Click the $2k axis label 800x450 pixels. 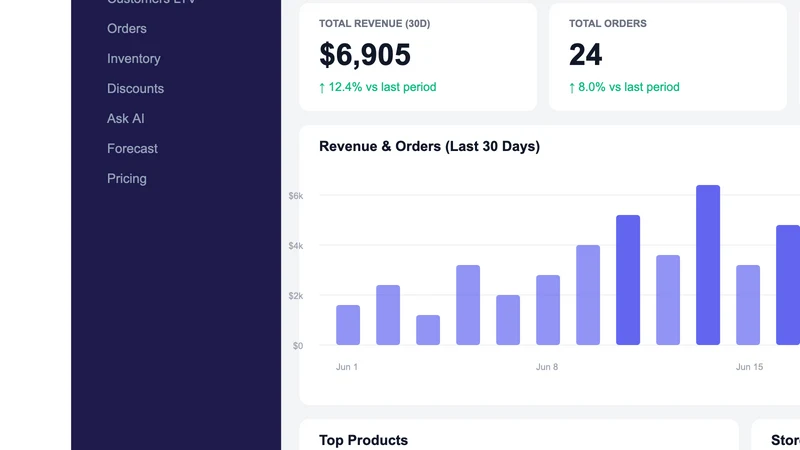[295, 296]
